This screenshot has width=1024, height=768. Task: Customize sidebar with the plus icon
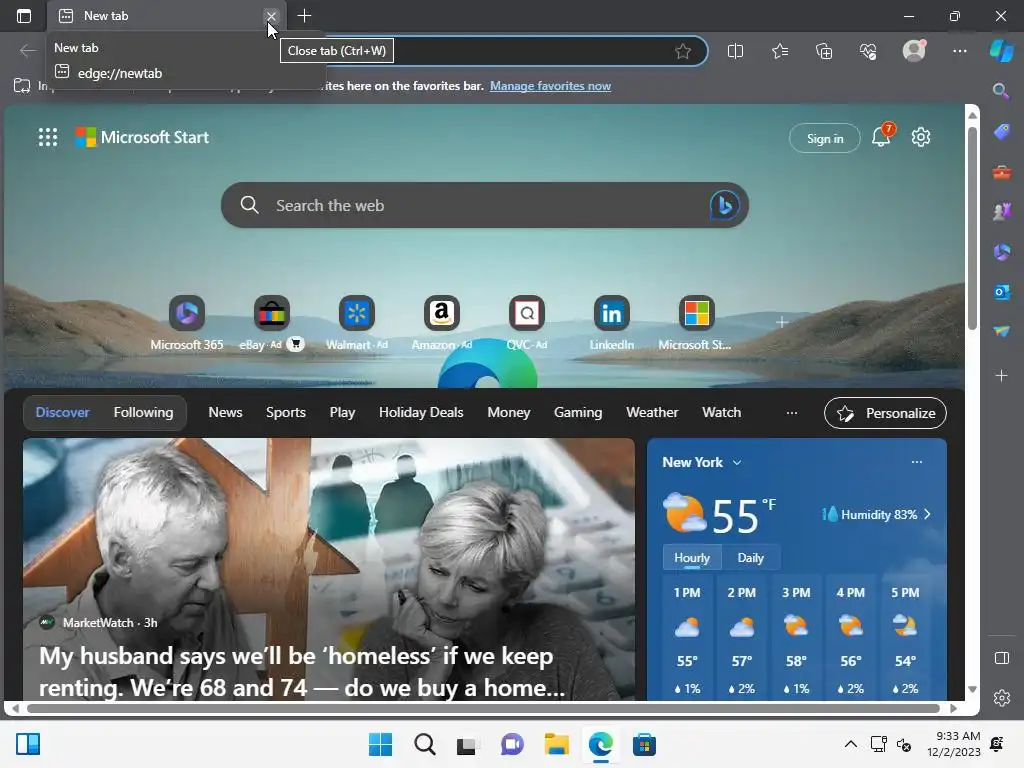pos(1001,376)
